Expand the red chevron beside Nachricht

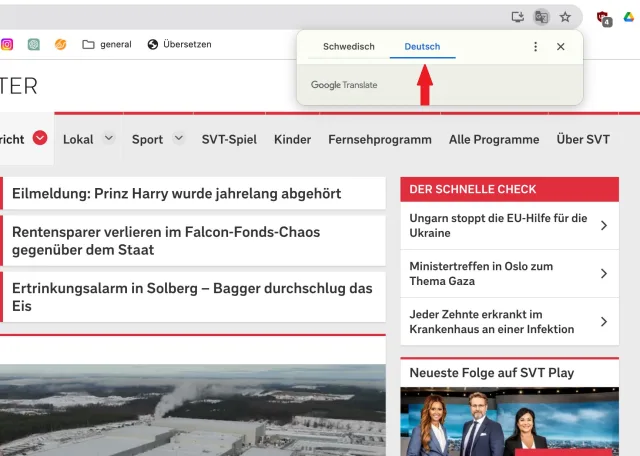click(x=40, y=138)
